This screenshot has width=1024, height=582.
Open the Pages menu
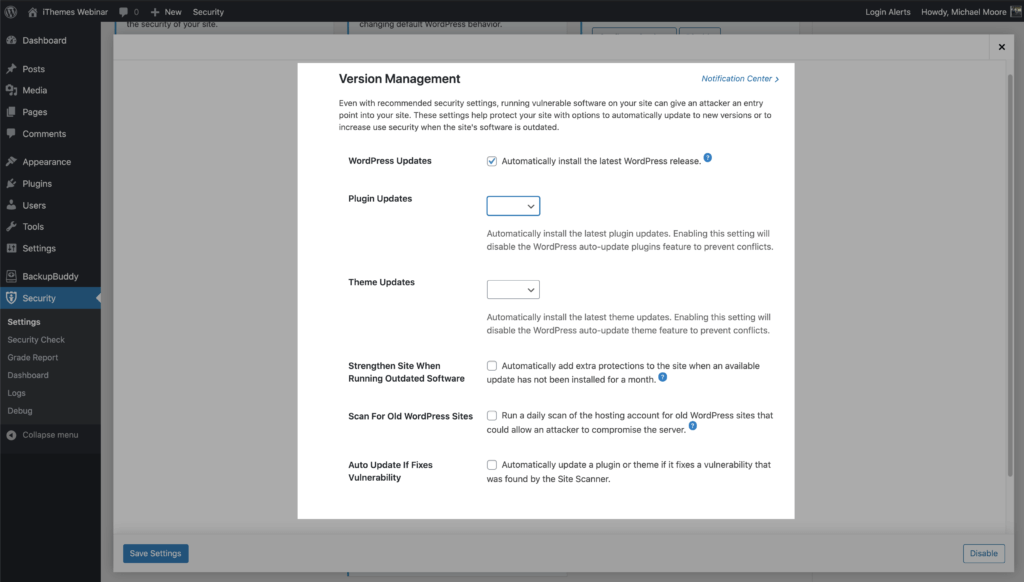pos(35,112)
